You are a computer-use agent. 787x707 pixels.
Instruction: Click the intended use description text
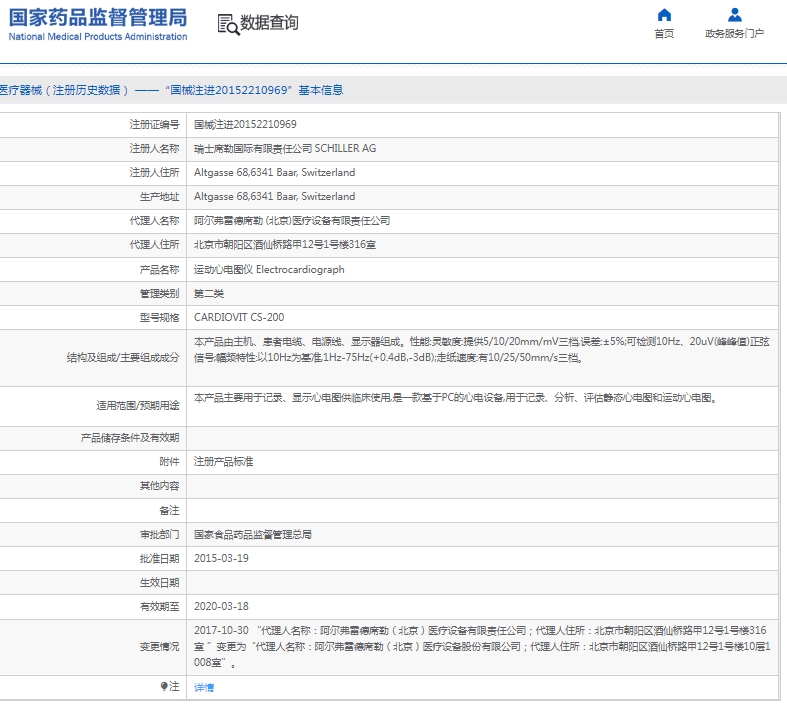(455, 398)
